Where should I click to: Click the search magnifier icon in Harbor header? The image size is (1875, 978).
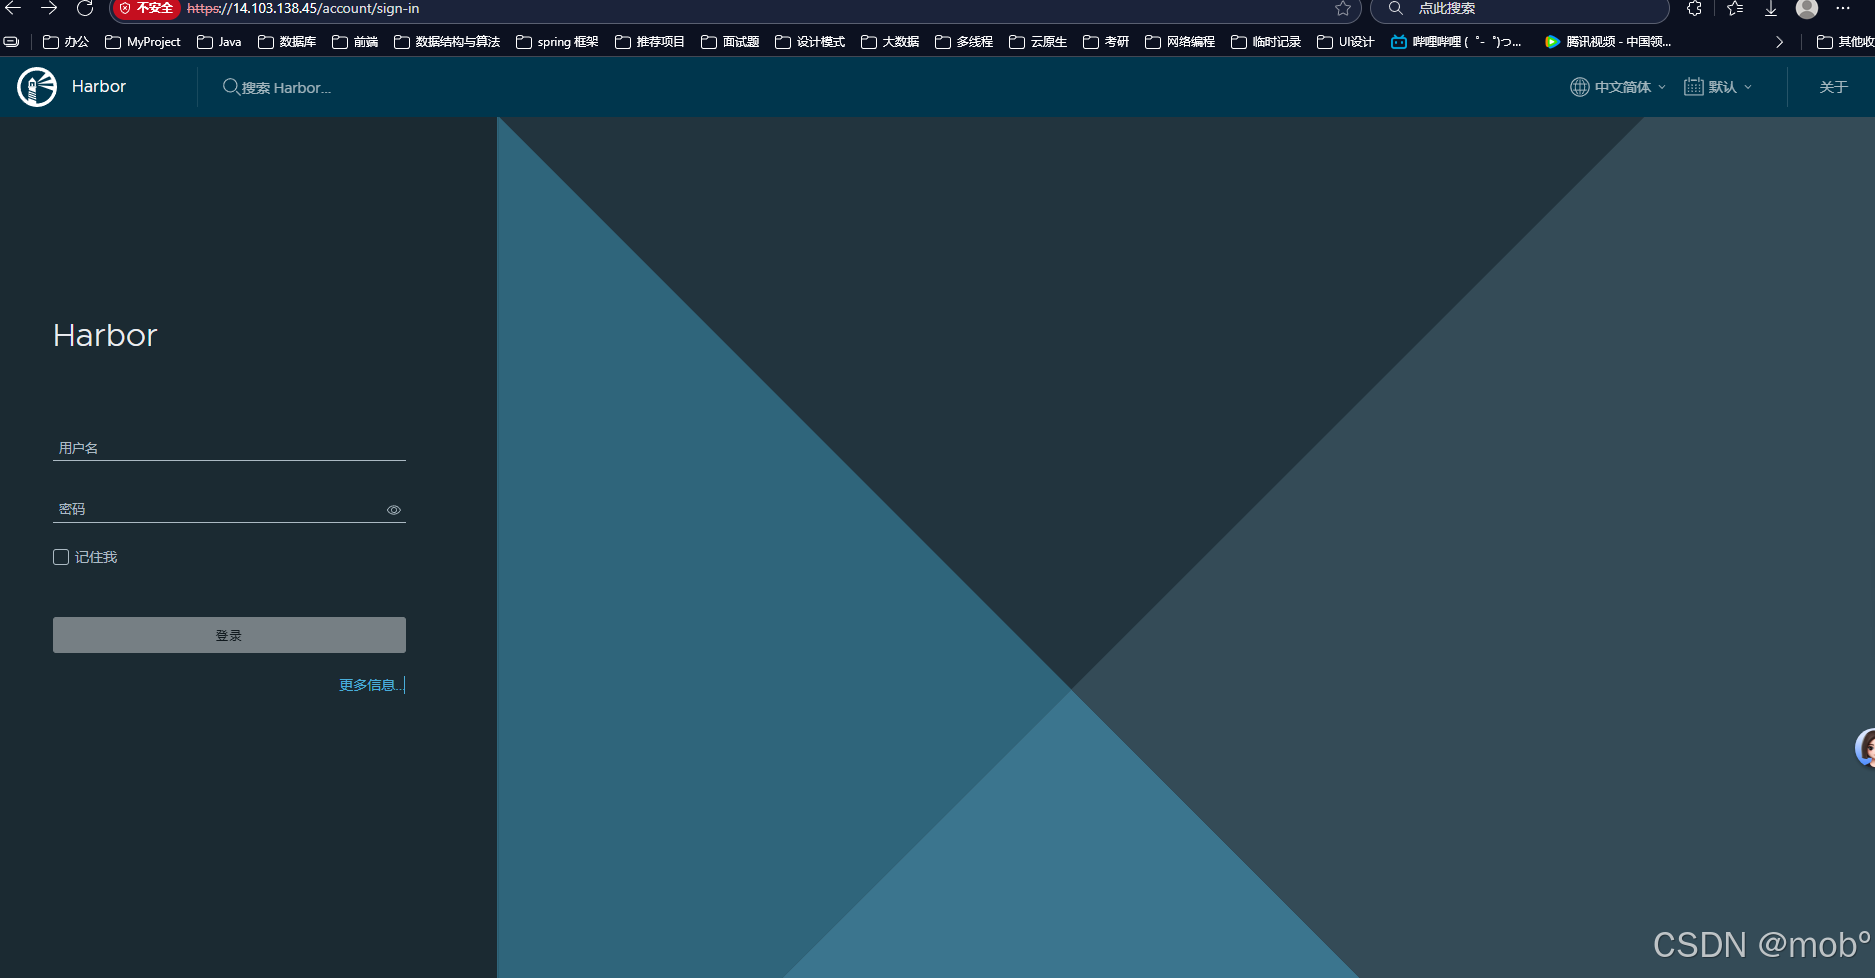tap(231, 87)
